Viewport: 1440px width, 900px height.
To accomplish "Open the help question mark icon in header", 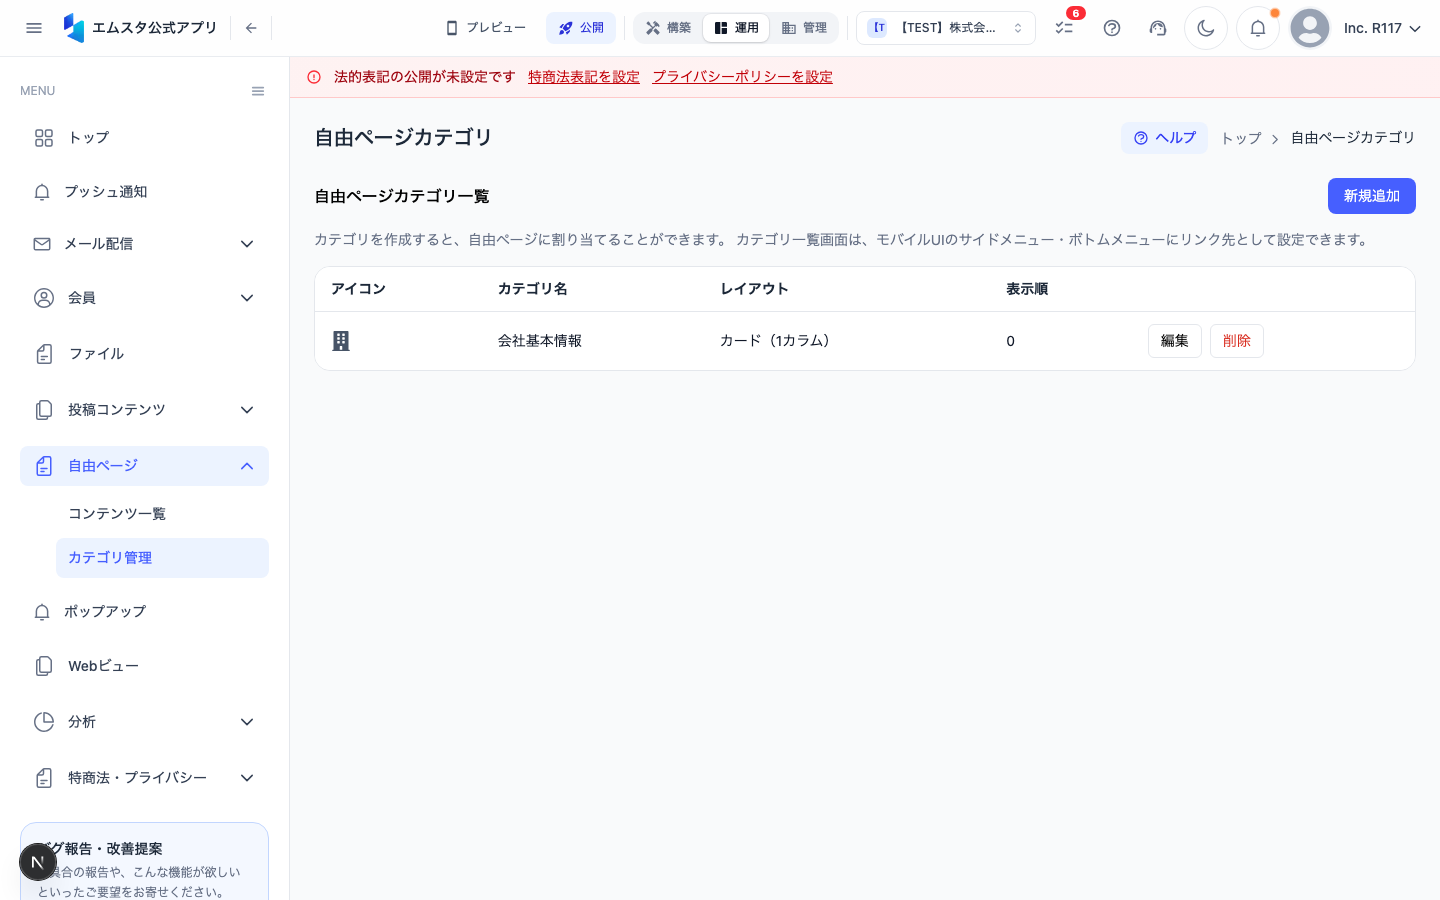I will 1112,28.
